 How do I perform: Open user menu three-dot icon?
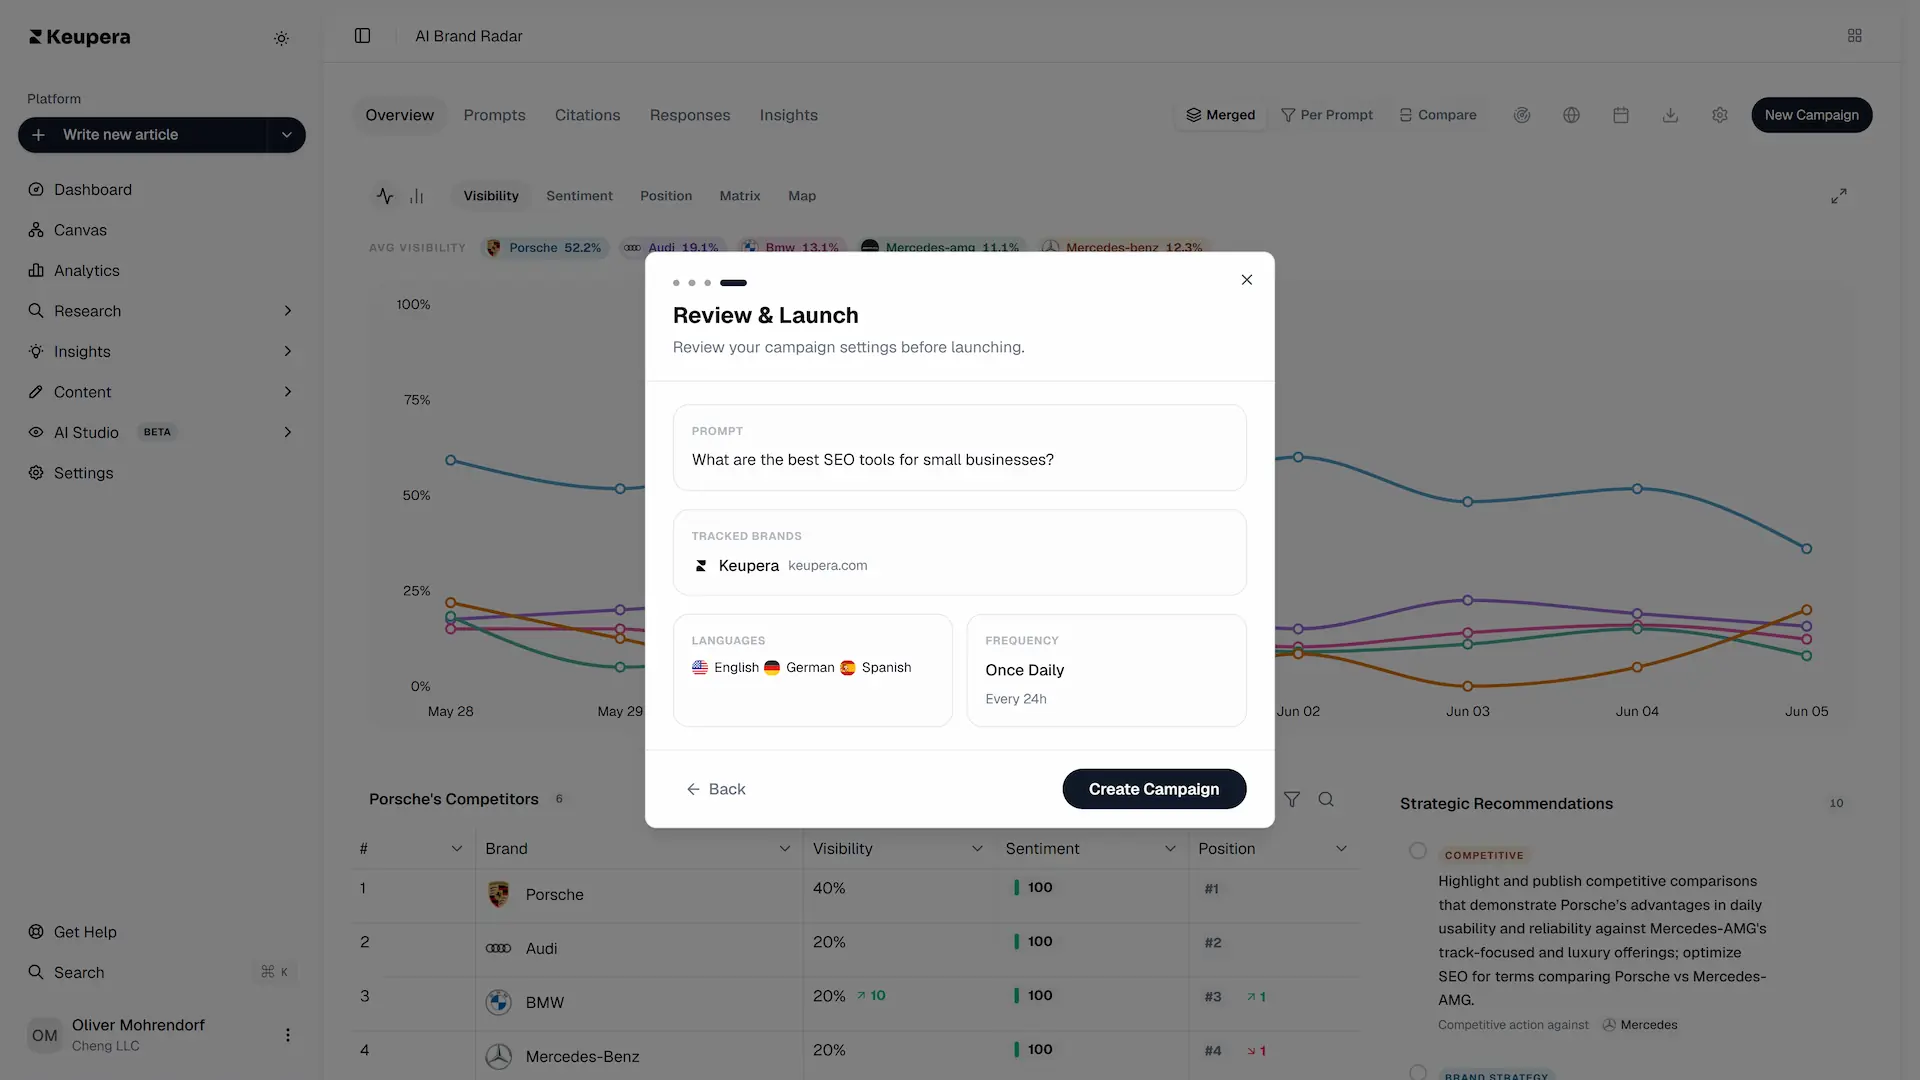pos(287,1035)
